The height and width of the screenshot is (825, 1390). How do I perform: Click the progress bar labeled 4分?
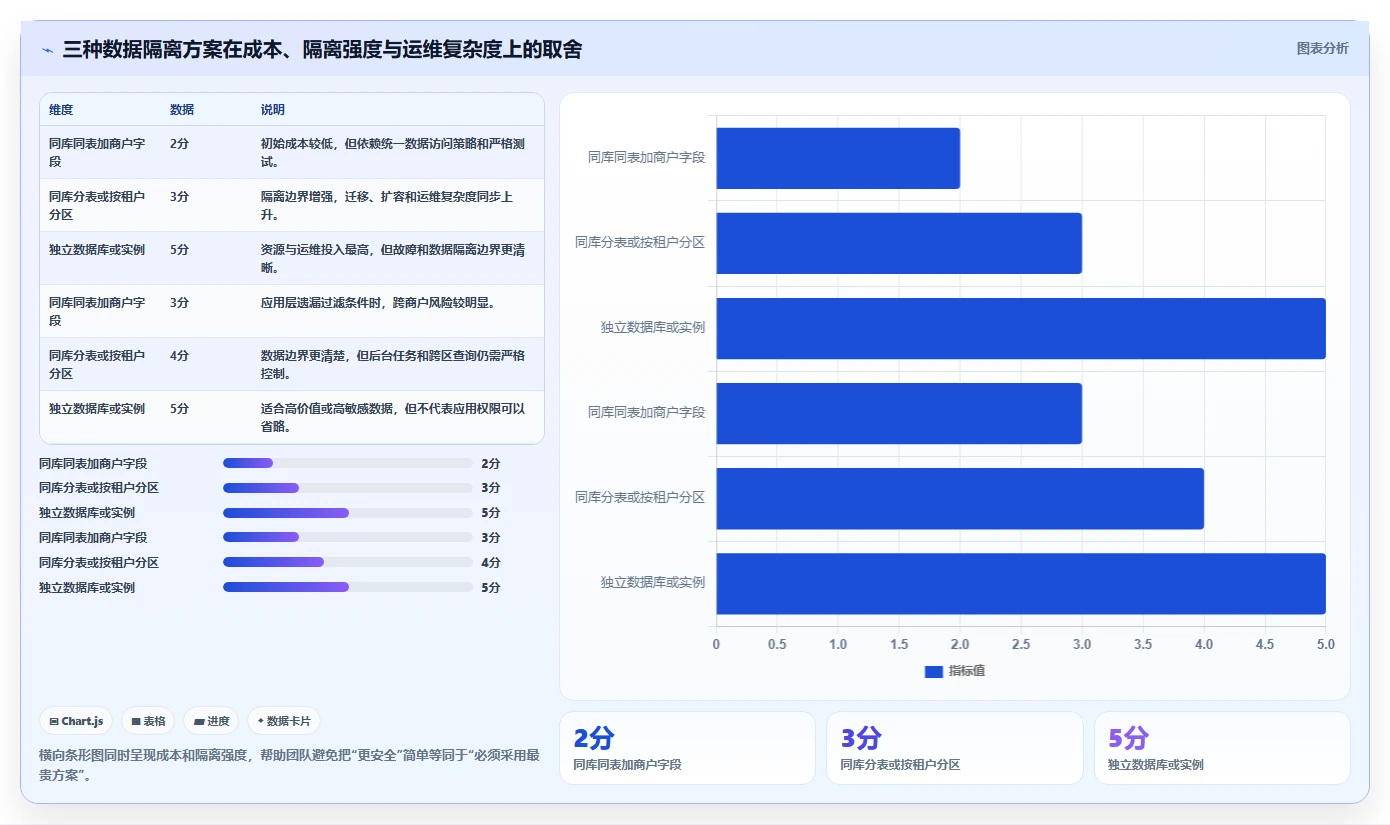(x=347, y=562)
